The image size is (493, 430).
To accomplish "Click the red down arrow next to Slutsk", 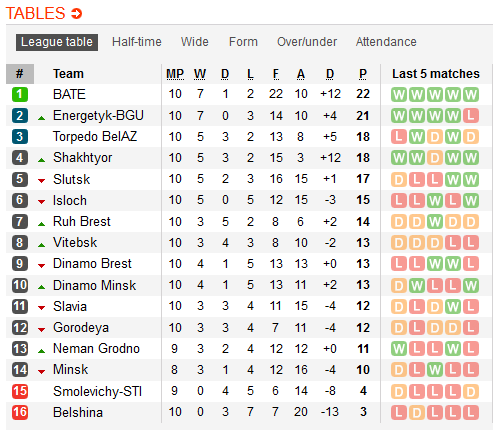I will click(41, 181).
